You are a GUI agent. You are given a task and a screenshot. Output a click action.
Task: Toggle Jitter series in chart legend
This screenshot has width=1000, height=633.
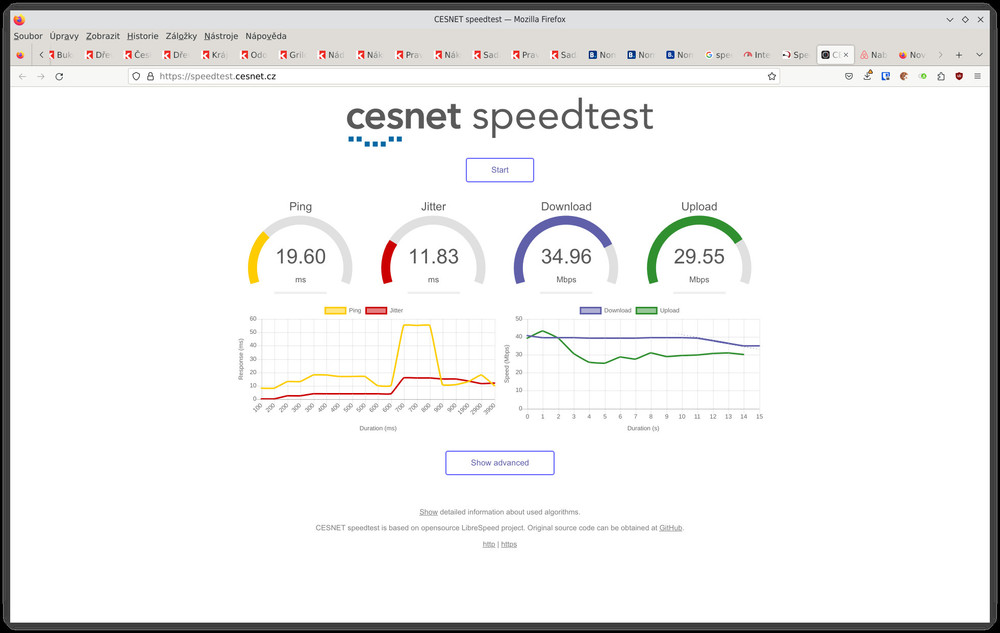click(x=385, y=310)
